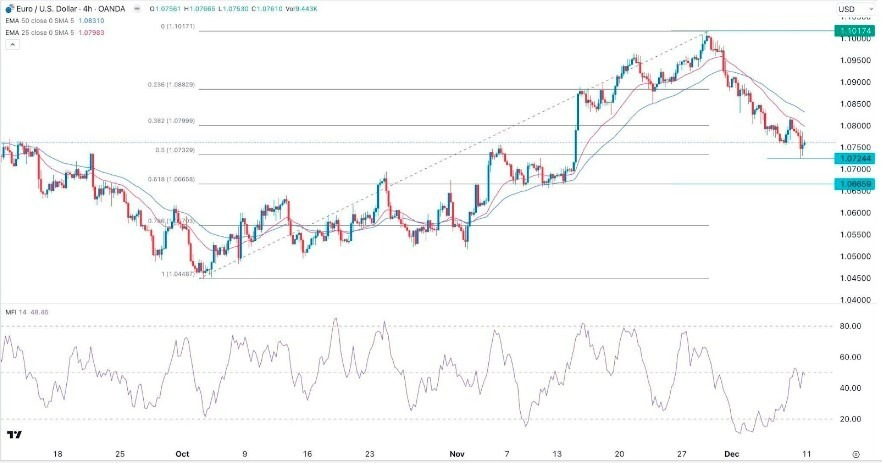Select the 1 (1.04487) Fibonacci level label
882x463 pixels.
[x=178, y=274]
